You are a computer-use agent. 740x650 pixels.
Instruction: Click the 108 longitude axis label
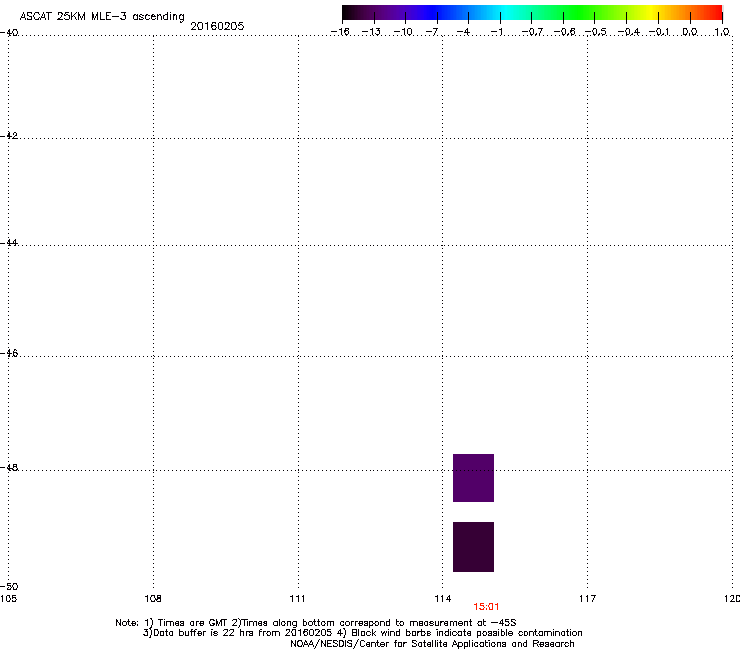153,599
